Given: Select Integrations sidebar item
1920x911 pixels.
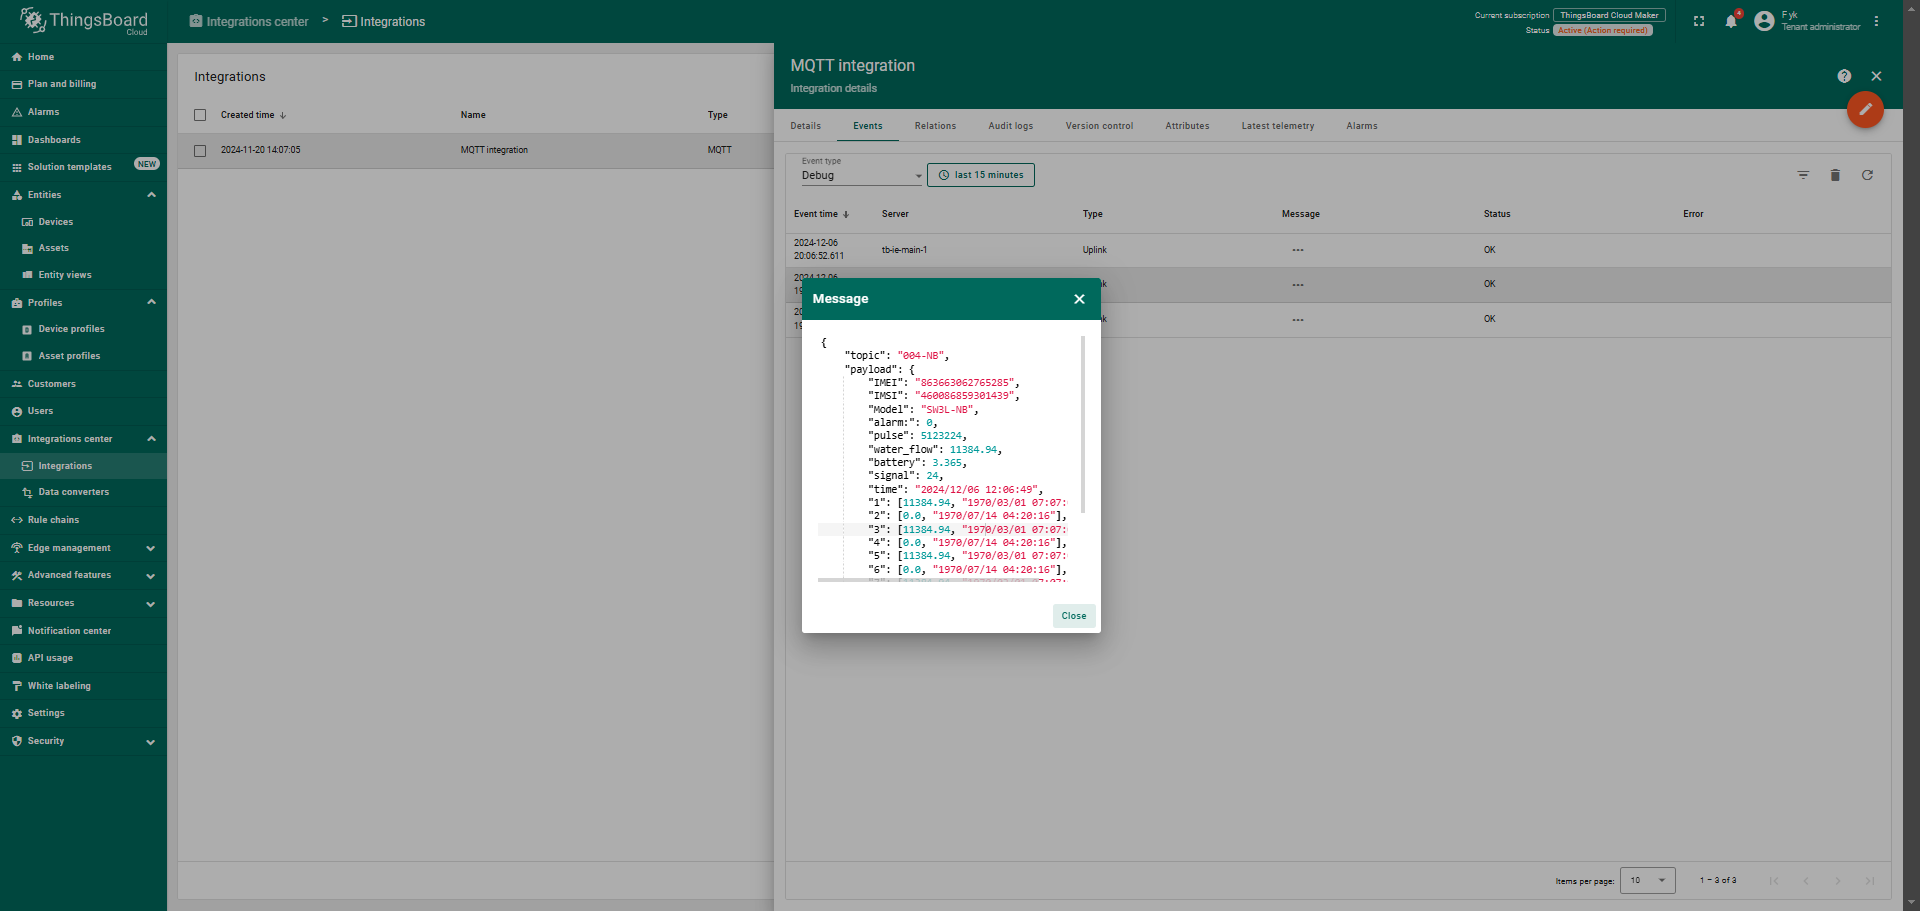Looking at the screenshot, I should point(83,466).
